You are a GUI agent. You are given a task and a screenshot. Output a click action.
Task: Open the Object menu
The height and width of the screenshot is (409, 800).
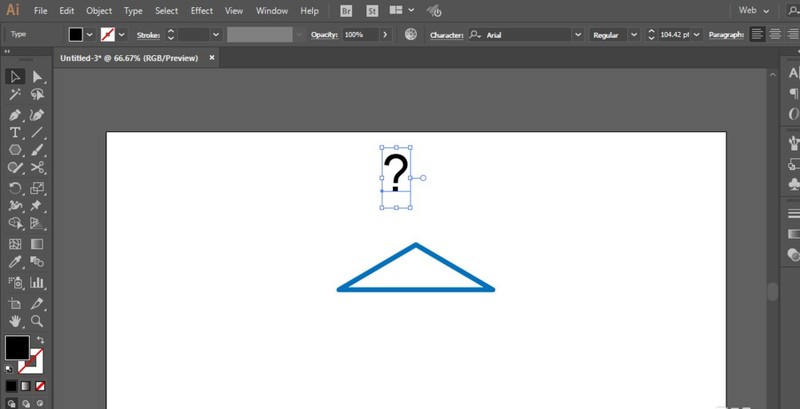coord(99,11)
